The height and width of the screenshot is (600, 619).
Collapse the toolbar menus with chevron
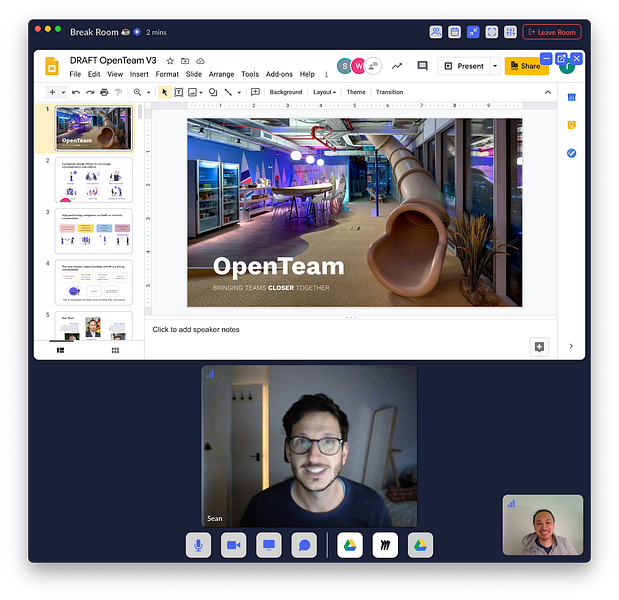(548, 92)
